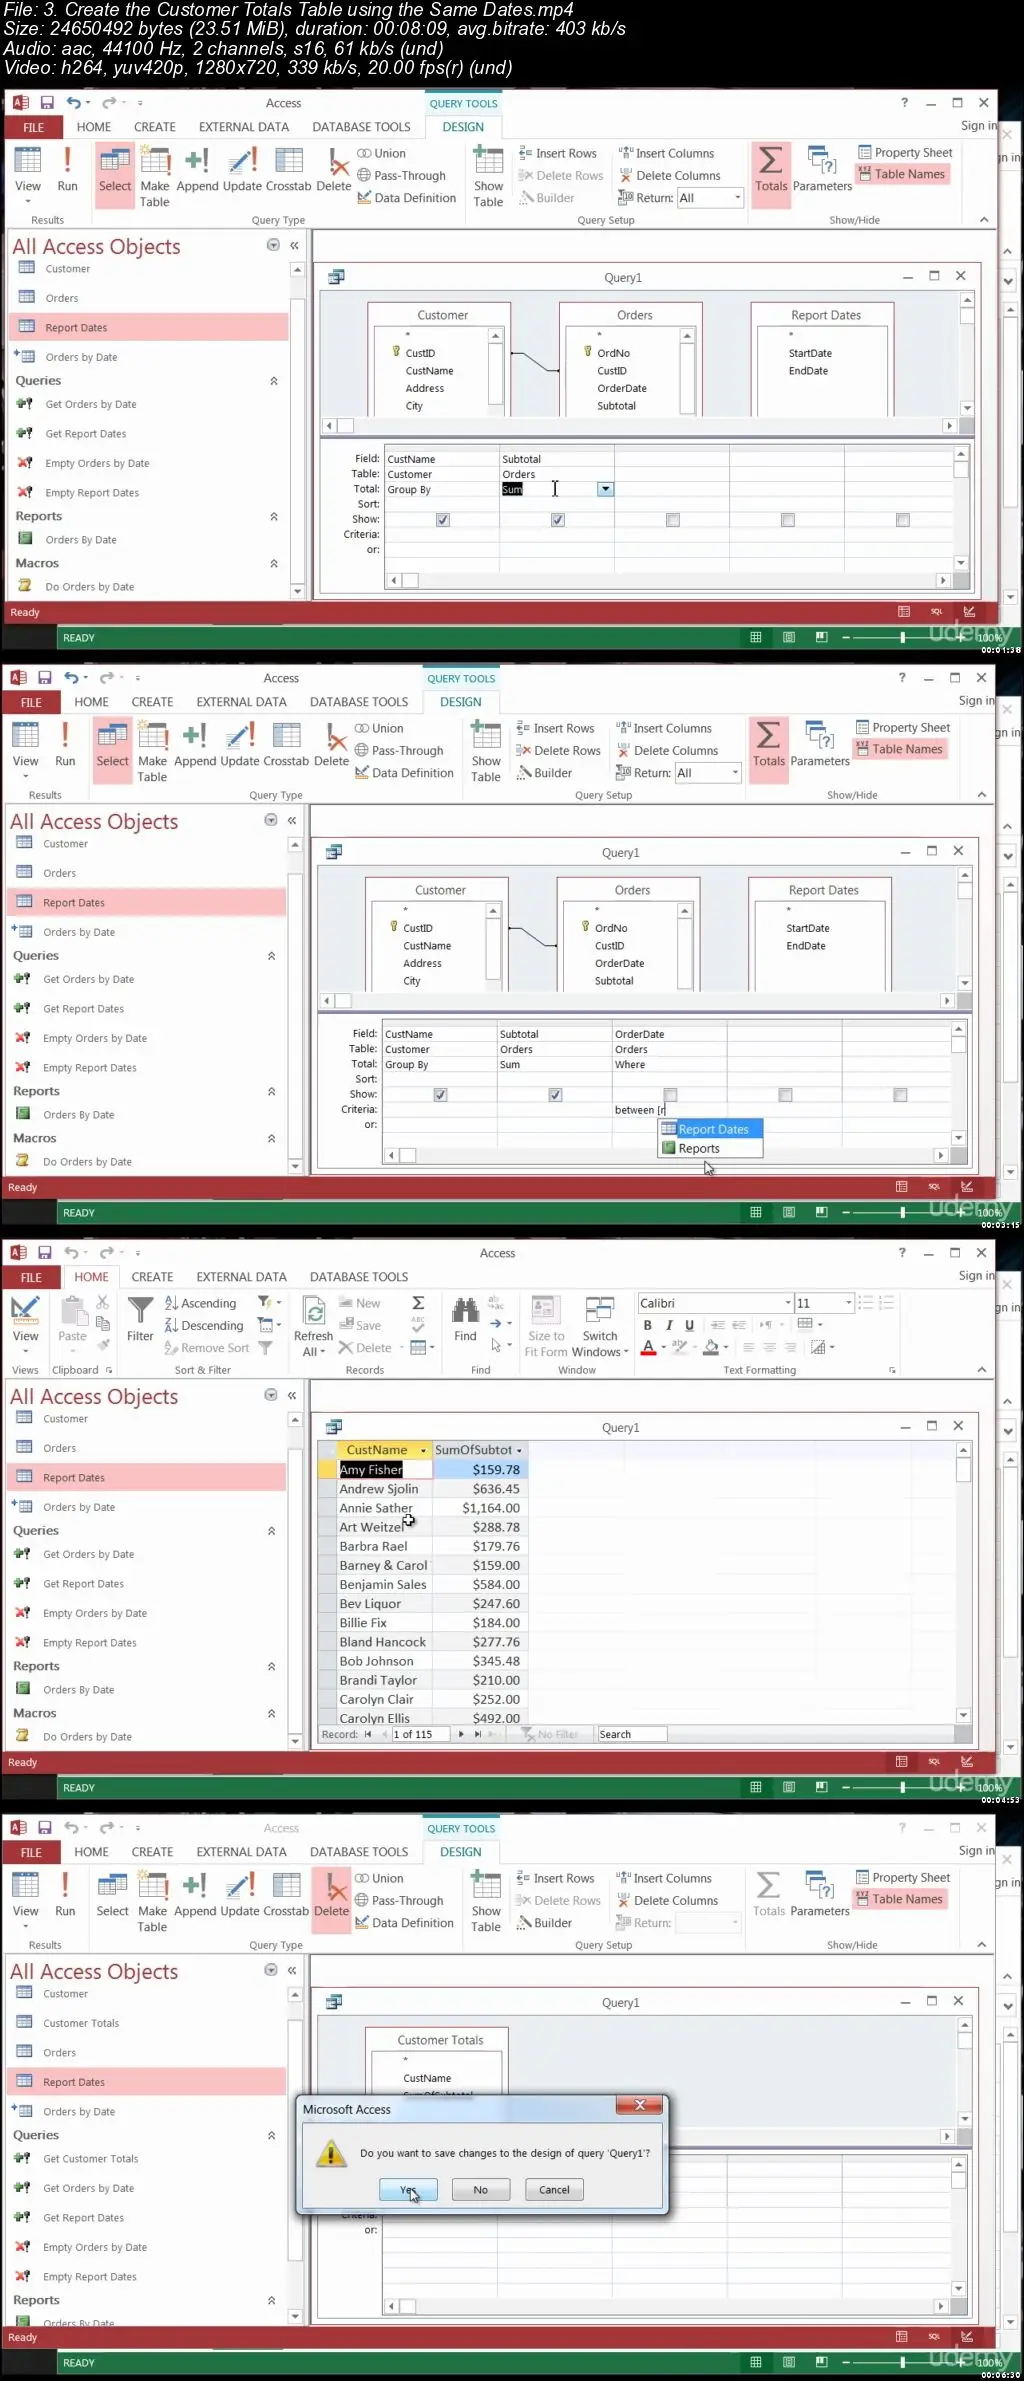Choose Report Dates from the autocomplete list

(711, 1129)
